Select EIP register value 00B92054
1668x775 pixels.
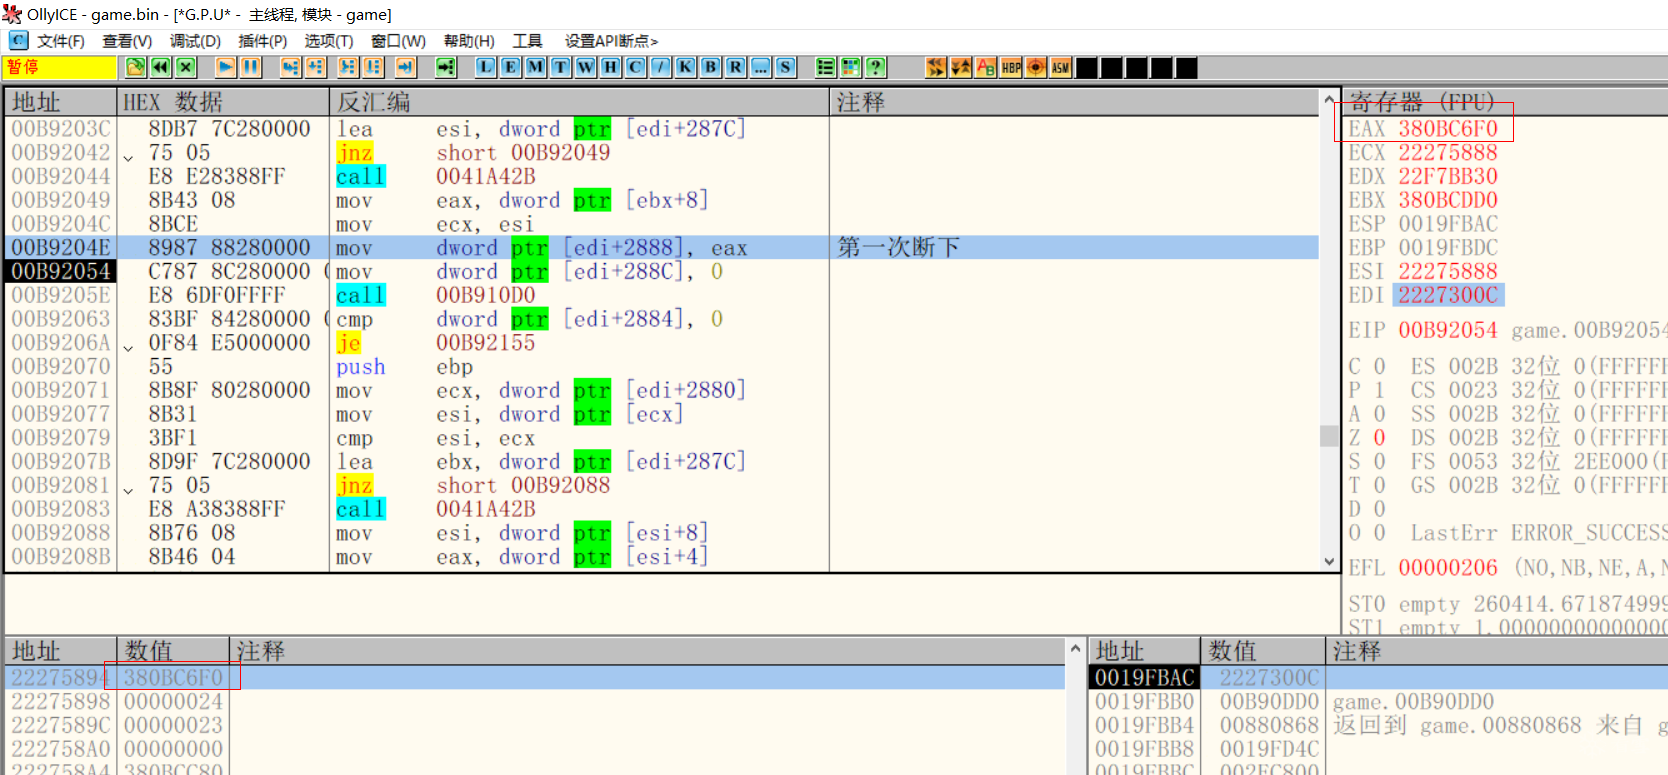click(1448, 331)
